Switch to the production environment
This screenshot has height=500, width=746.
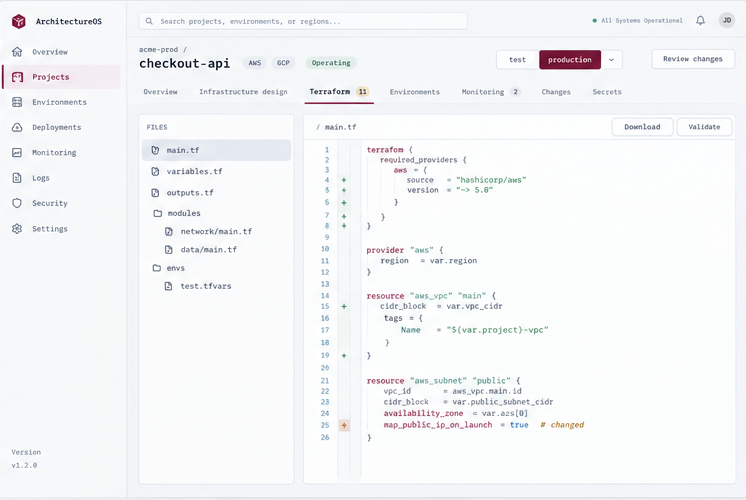pyautogui.click(x=570, y=60)
